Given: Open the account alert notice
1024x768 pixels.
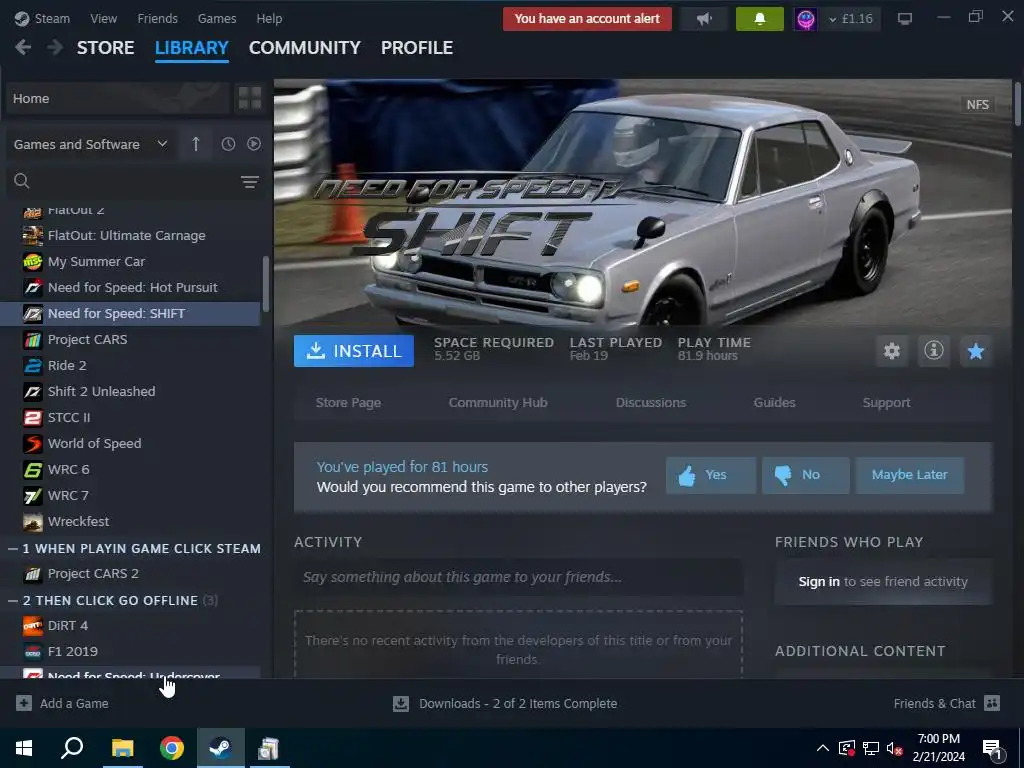Looking at the screenshot, I should (x=587, y=19).
